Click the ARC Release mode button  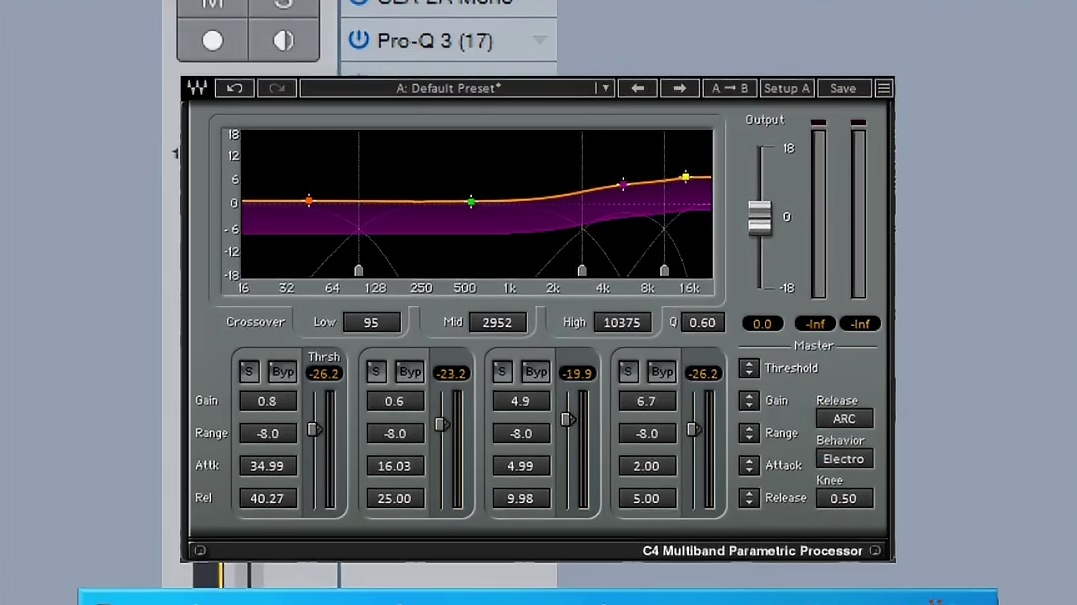[844, 419]
